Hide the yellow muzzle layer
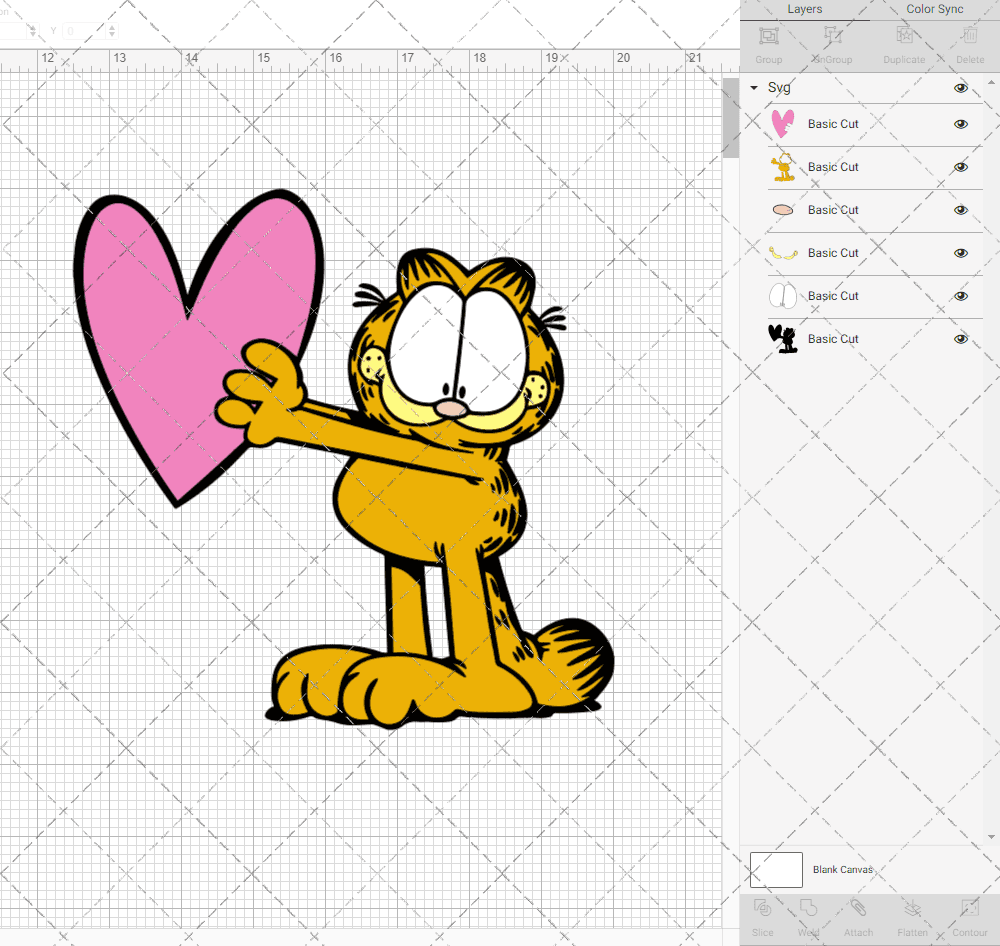This screenshot has width=1000, height=946. tap(960, 253)
